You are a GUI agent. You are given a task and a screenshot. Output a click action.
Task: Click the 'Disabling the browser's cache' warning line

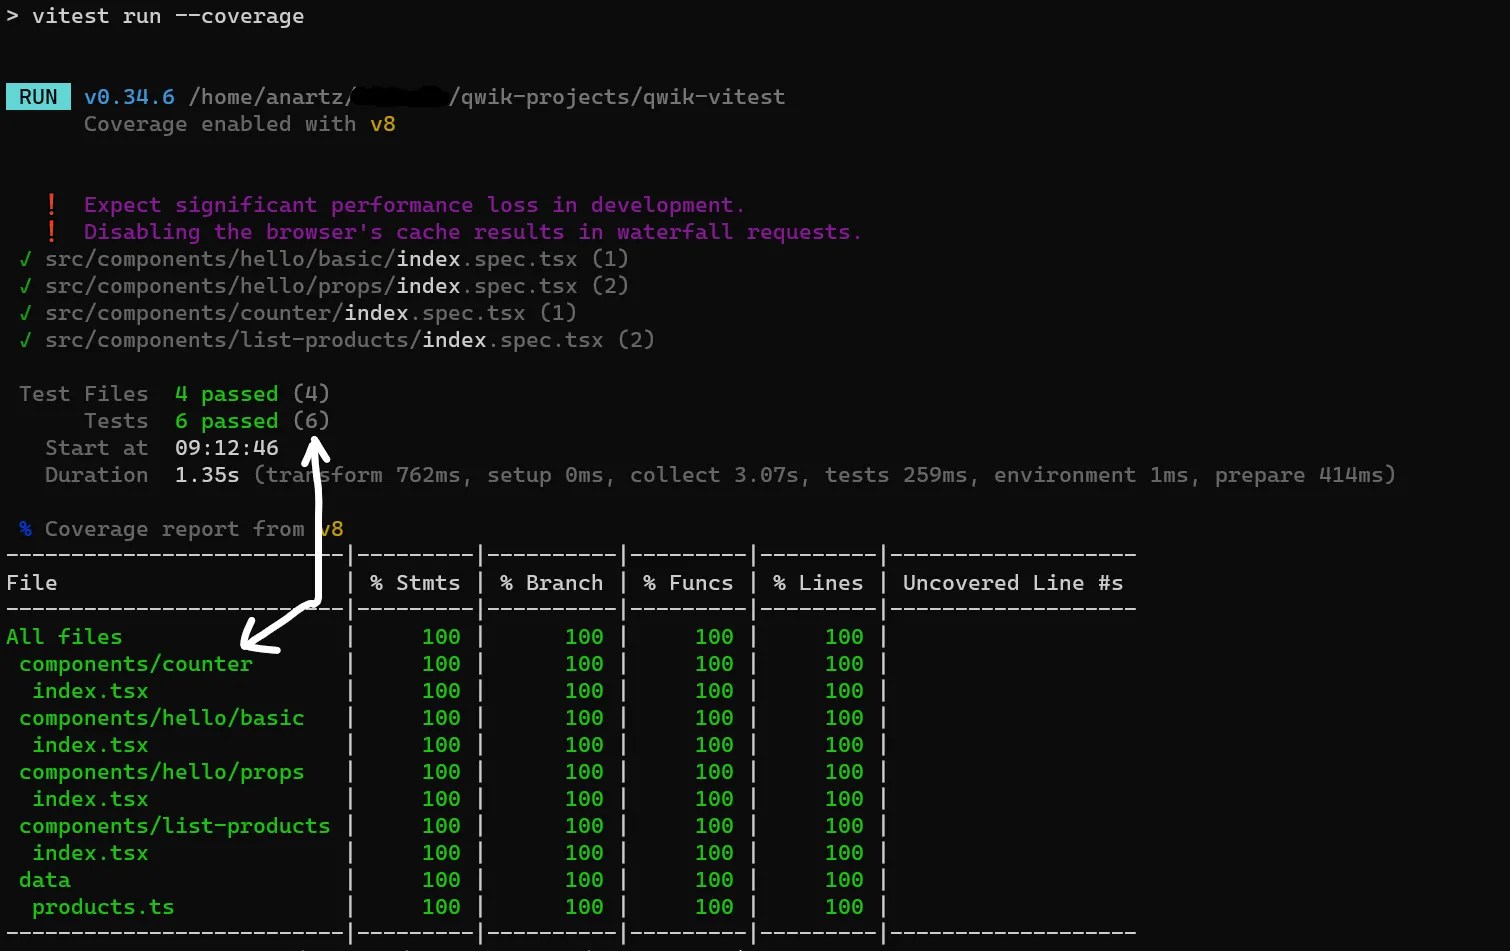pyautogui.click(x=473, y=232)
